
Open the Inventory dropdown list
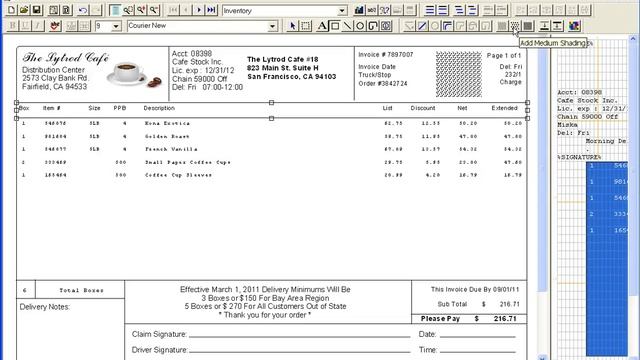[342, 11]
